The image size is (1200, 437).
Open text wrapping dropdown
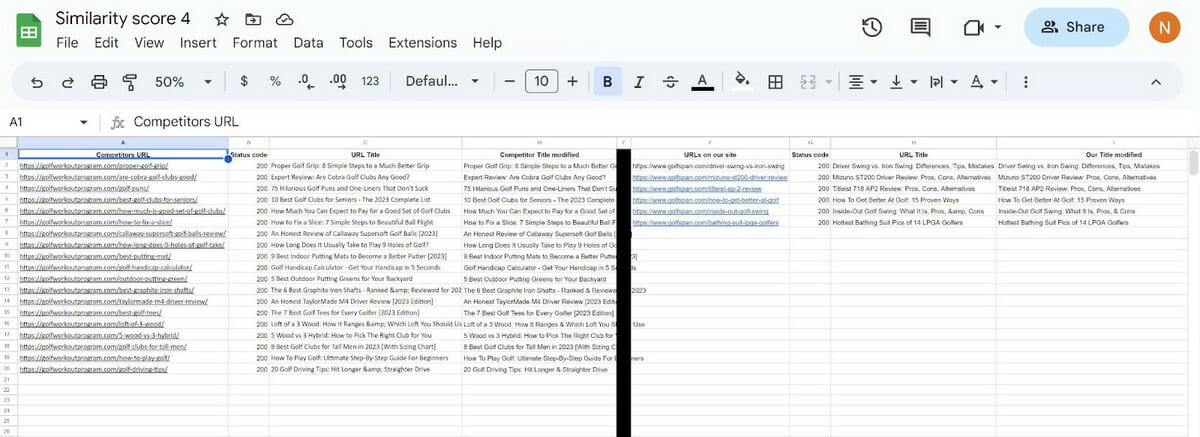[x=943, y=82]
